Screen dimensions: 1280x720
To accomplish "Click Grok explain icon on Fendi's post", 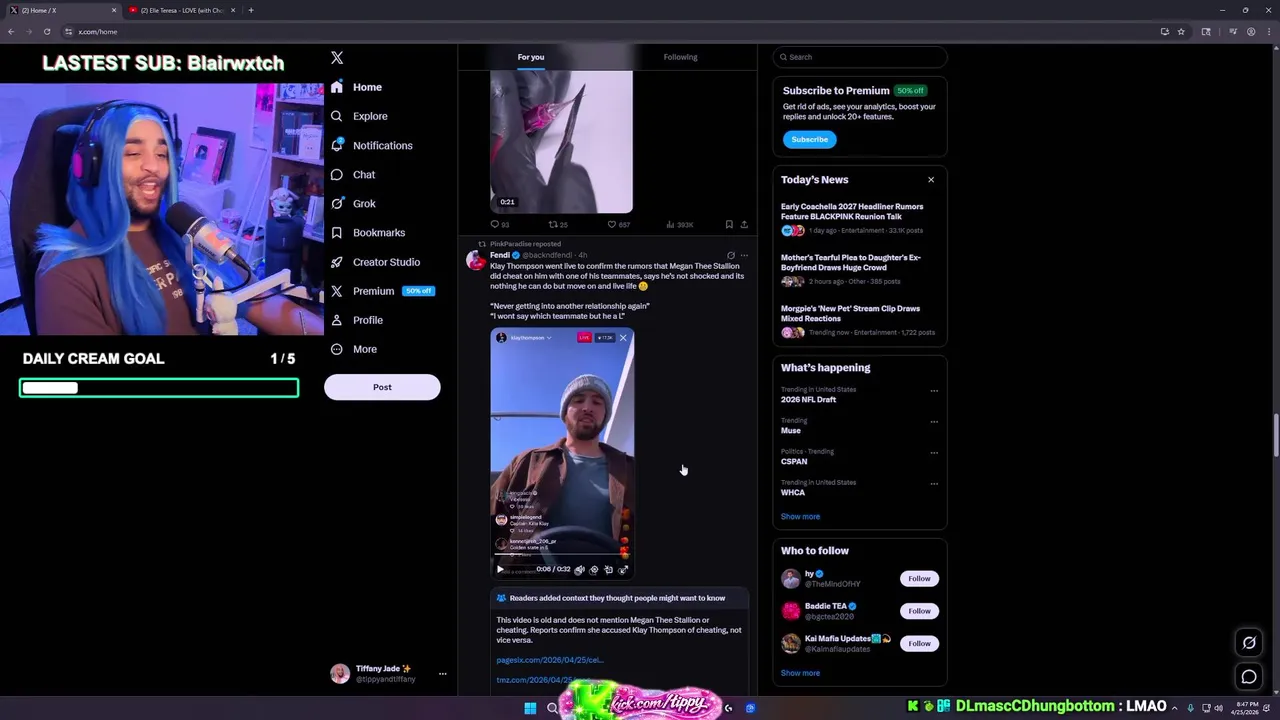I will pyautogui.click(x=731, y=255).
